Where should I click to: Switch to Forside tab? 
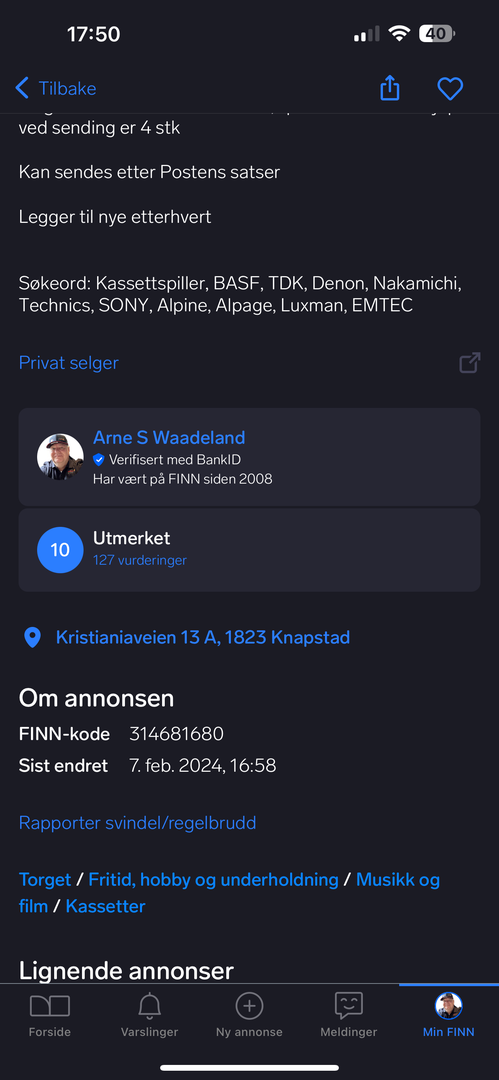click(x=50, y=1015)
